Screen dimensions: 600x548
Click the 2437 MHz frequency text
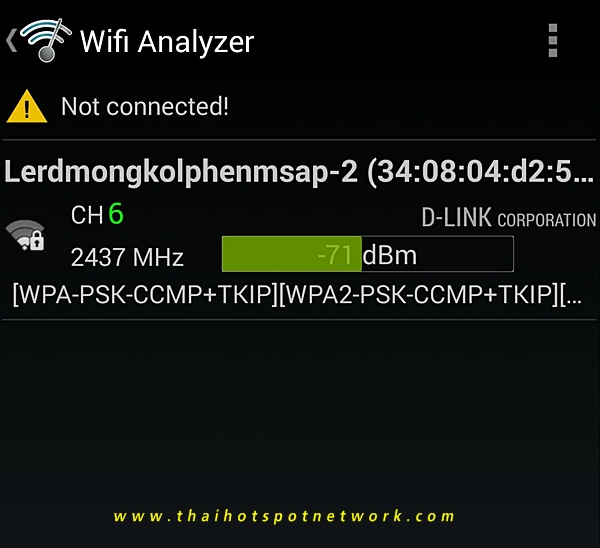(x=127, y=257)
